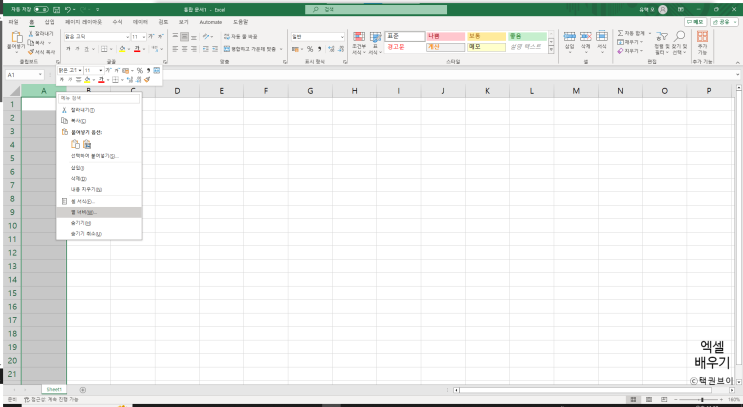
Task: Click the 공유 (Share) button
Action: pos(724,22)
